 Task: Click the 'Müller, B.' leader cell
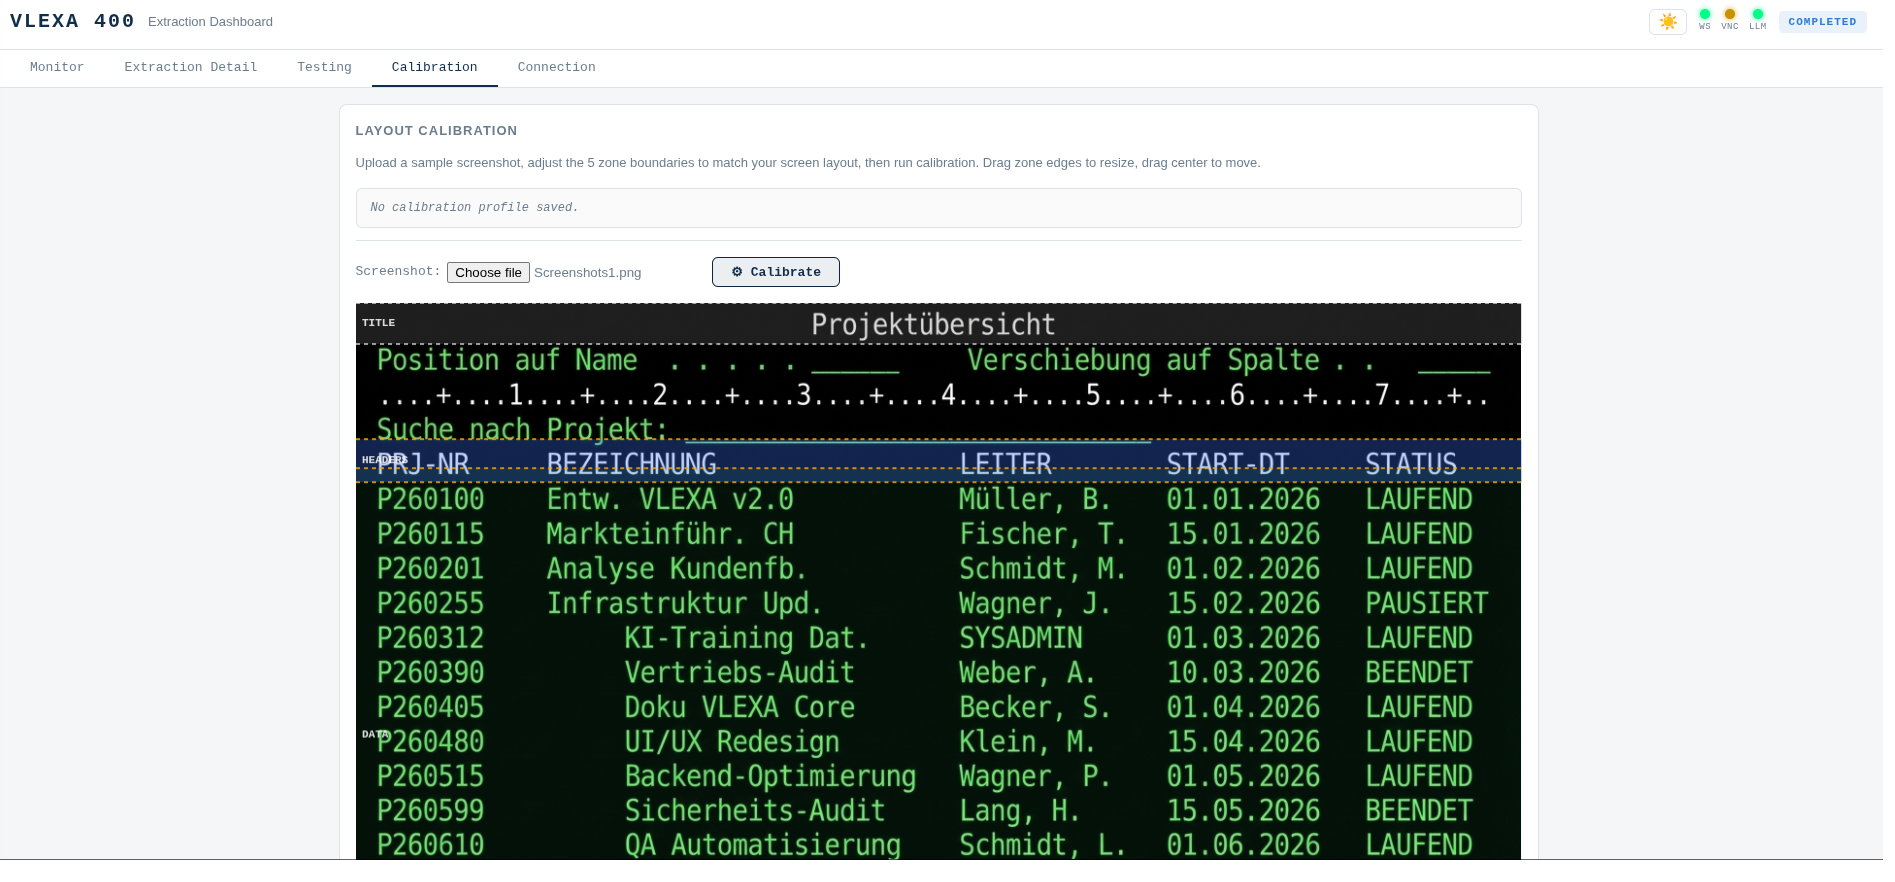coord(1035,499)
